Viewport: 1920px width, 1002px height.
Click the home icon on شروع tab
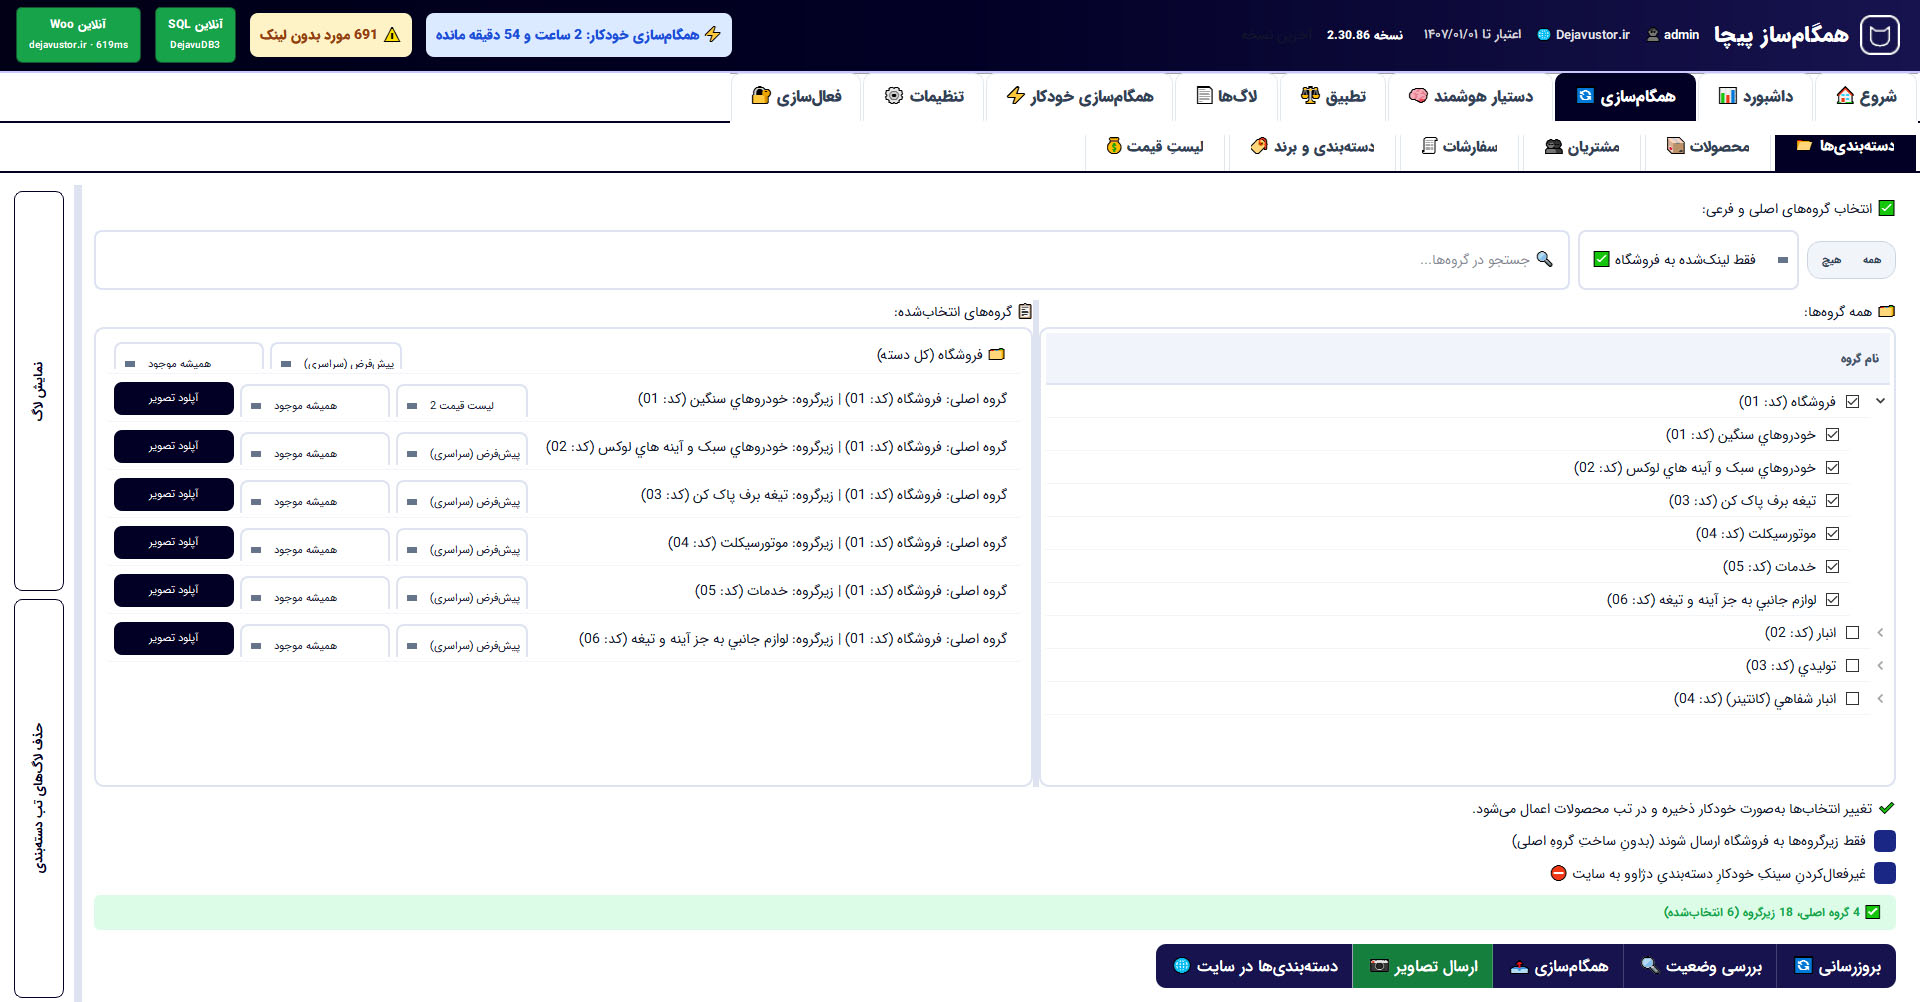[x=1845, y=96]
